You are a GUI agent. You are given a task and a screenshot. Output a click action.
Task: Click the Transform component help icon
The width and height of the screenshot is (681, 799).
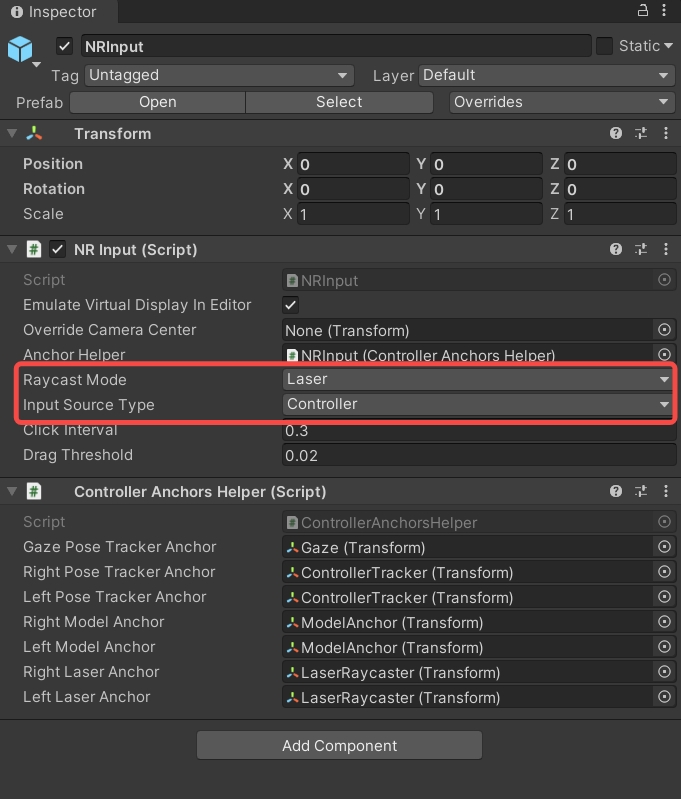(x=617, y=134)
